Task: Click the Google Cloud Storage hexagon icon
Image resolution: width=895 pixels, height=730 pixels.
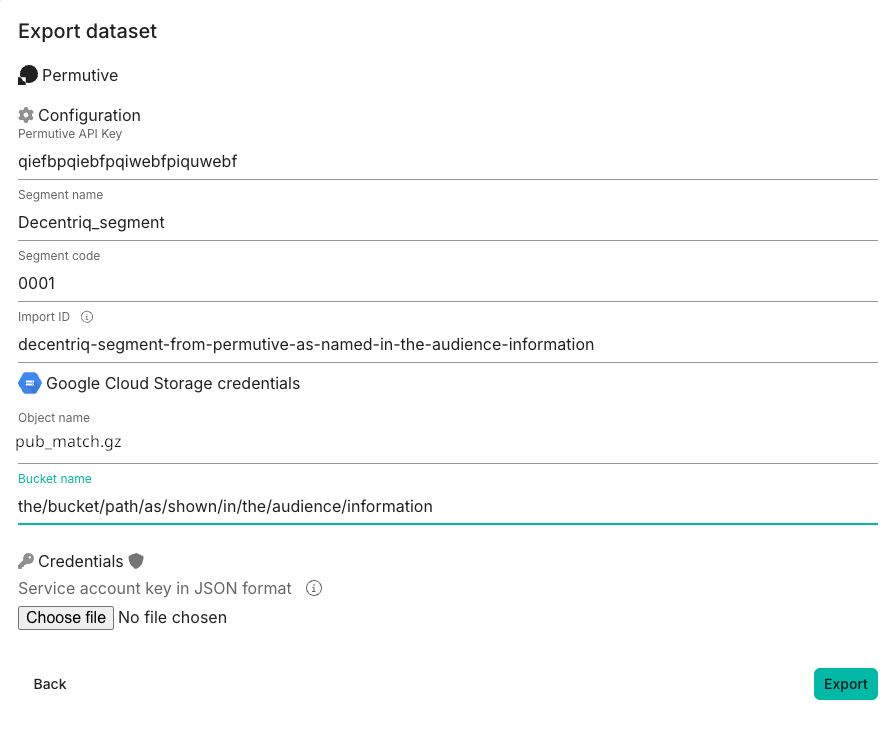Action: 30,383
